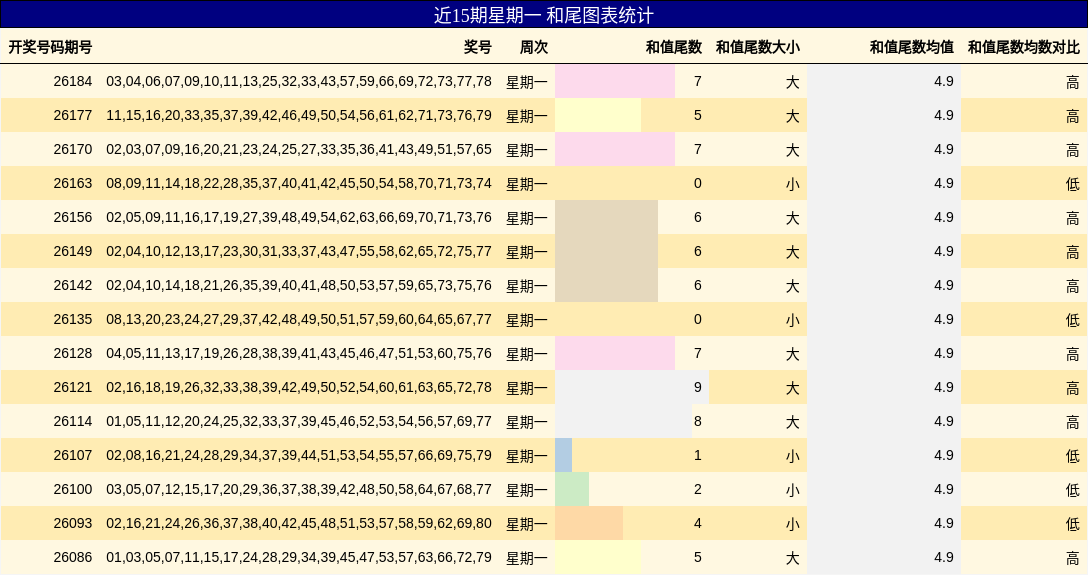Select draw number 26086
The height and width of the screenshot is (575, 1088).
pos(73,557)
